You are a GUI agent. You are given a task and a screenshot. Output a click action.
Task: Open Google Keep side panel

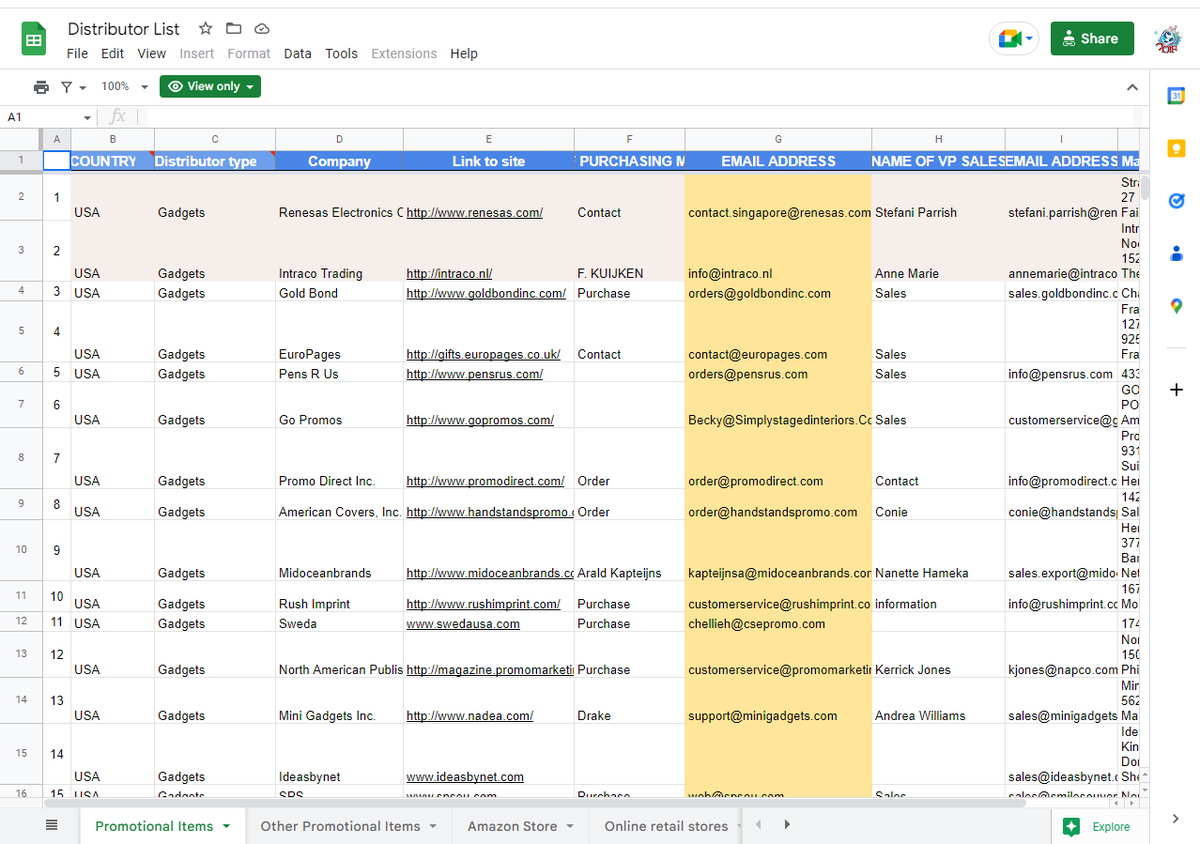coord(1176,149)
